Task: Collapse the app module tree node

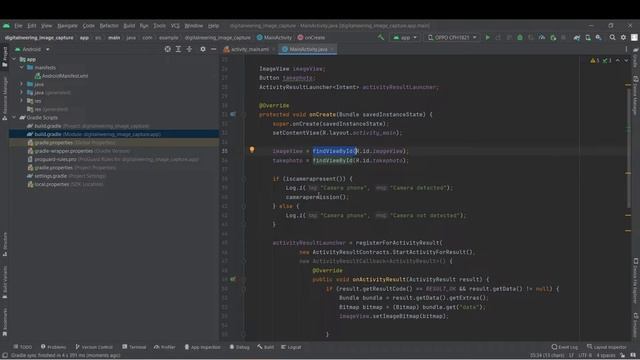Action: point(15,59)
